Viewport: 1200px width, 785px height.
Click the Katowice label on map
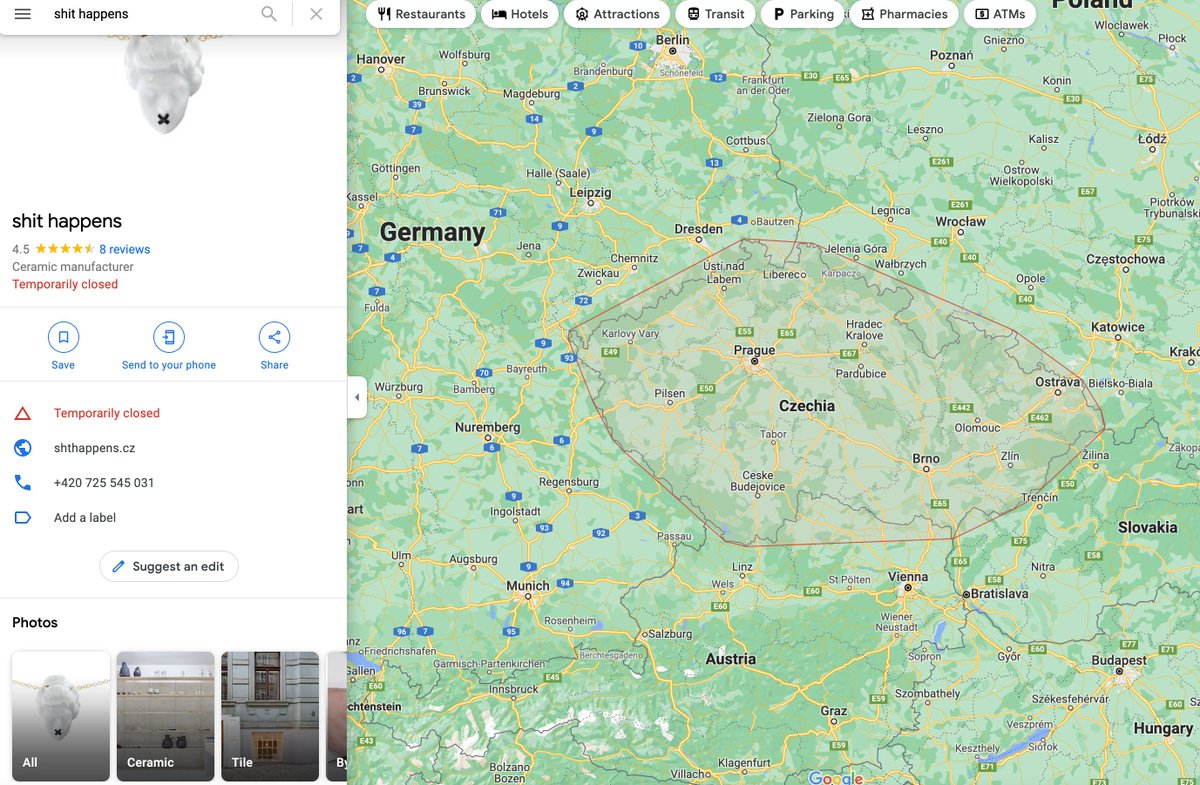pos(1117,327)
